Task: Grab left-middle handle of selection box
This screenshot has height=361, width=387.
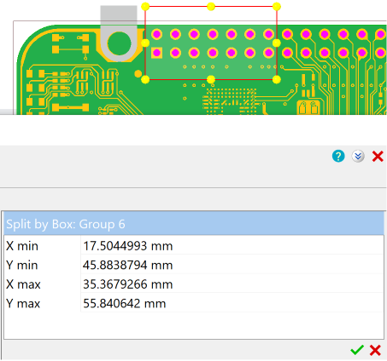Action: pyautogui.click(x=145, y=43)
